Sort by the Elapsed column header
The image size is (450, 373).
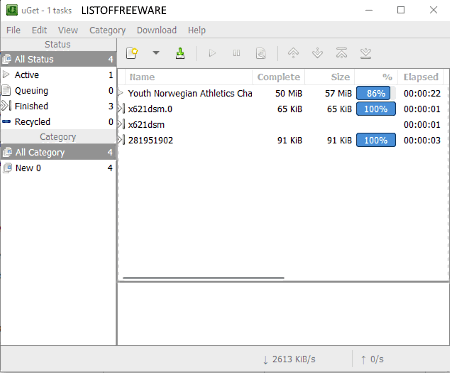click(x=421, y=77)
